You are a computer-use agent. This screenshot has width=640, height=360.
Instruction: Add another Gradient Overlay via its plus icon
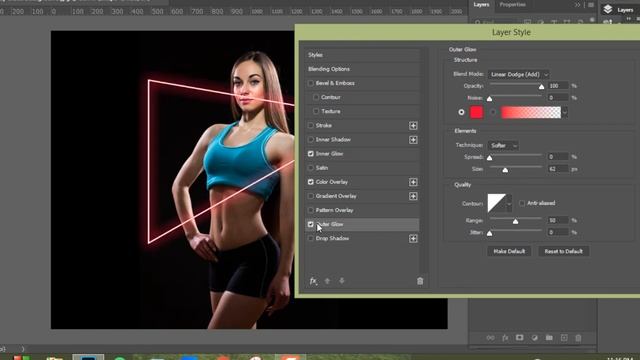[413, 196]
